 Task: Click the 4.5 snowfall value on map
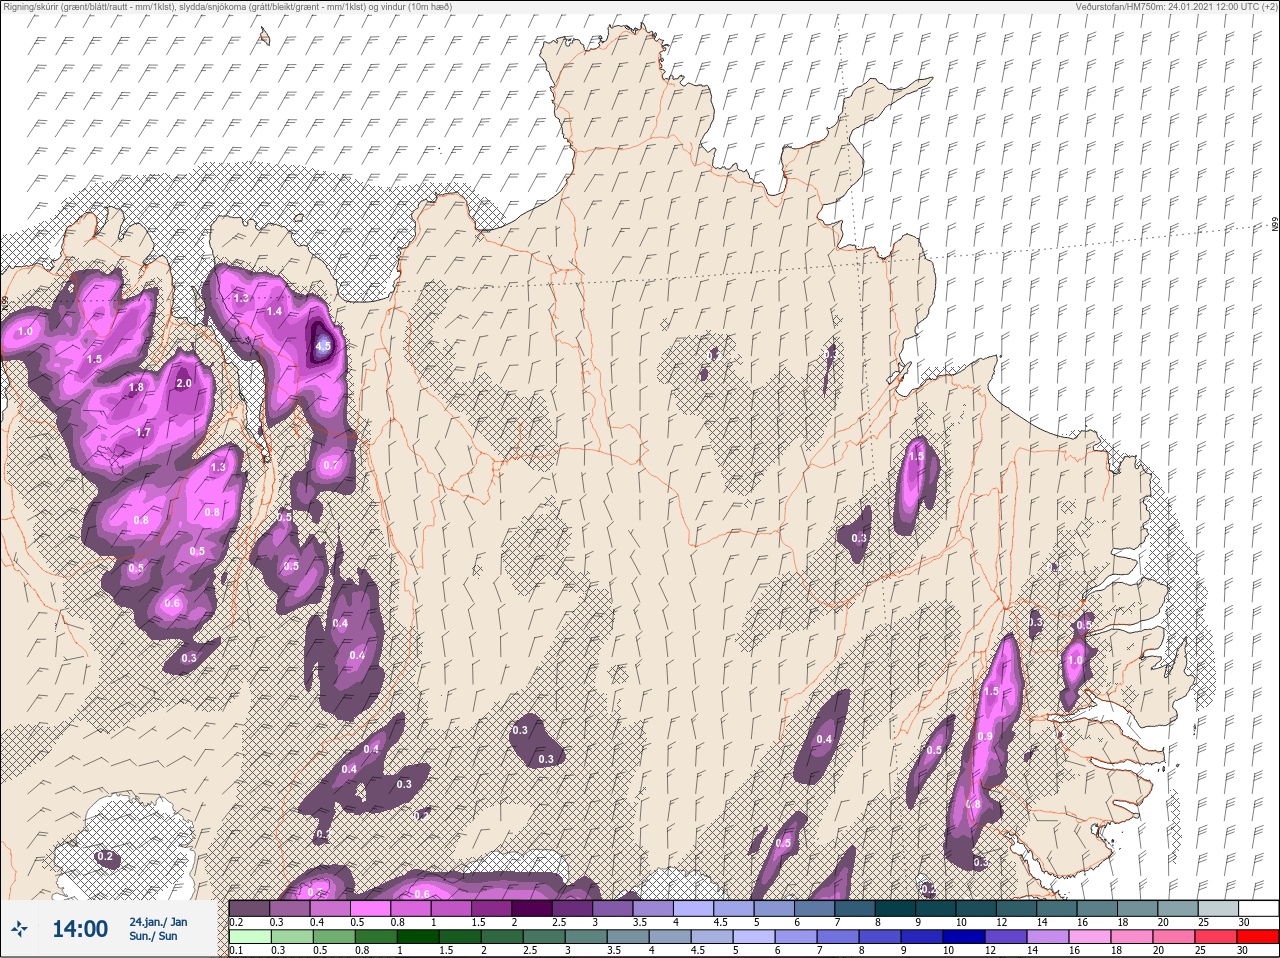pyautogui.click(x=322, y=346)
